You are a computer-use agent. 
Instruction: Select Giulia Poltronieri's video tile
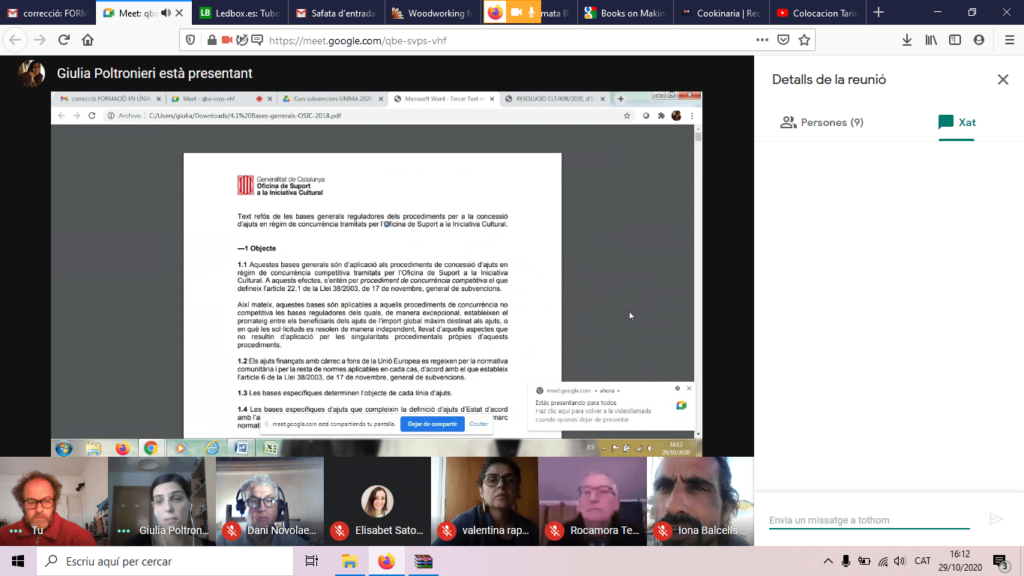[x=162, y=501]
